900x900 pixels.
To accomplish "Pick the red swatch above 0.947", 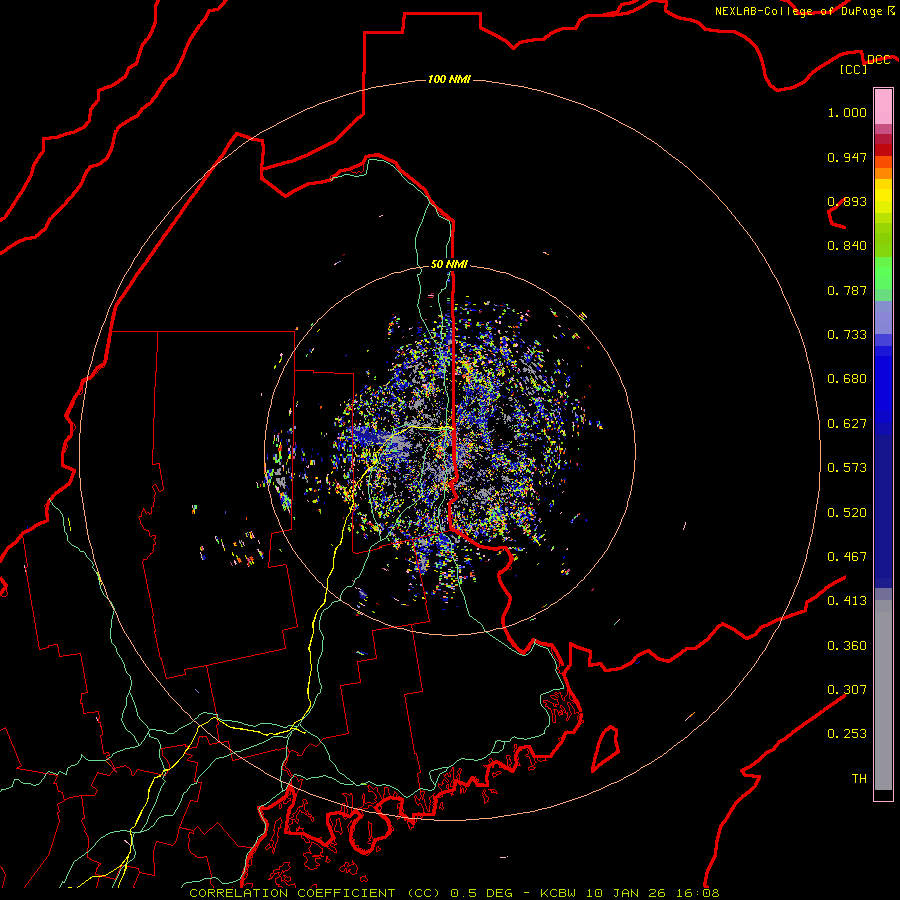I will (x=883, y=150).
